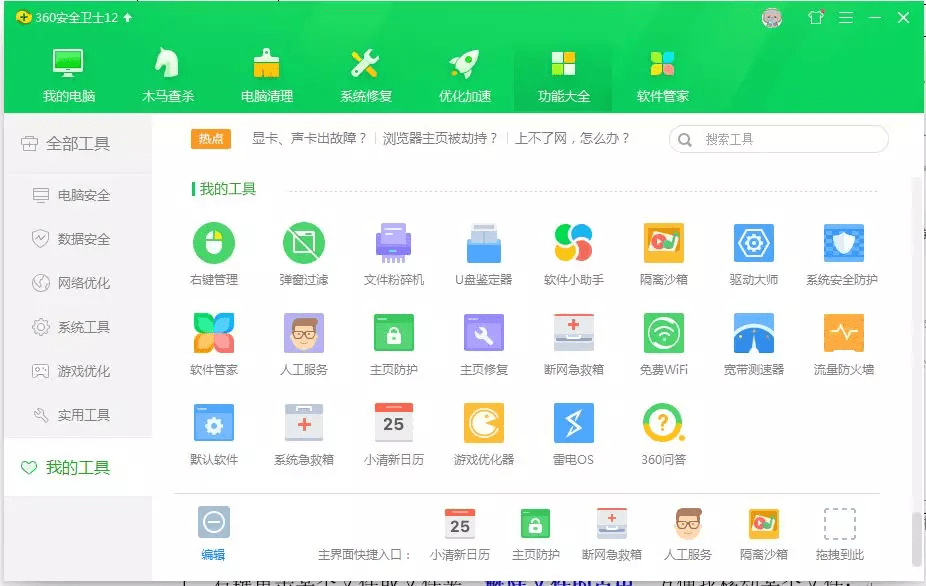Select 全部工具 in sidebar
926x586 pixels.
pyautogui.click(x=77, y=144)
